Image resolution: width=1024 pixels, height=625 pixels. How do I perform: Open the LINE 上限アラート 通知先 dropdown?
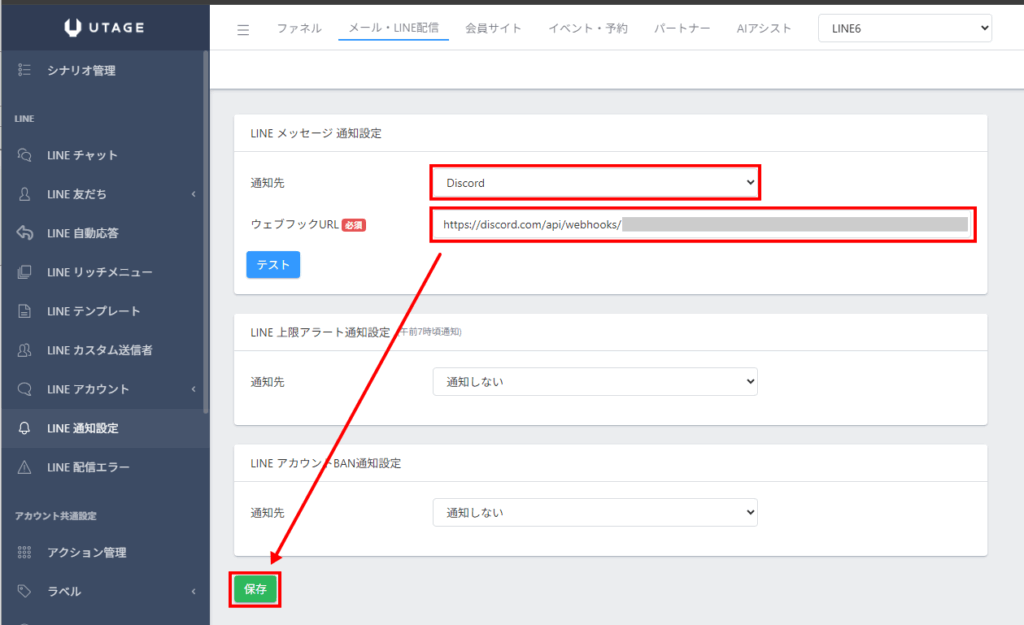[595, 382]
